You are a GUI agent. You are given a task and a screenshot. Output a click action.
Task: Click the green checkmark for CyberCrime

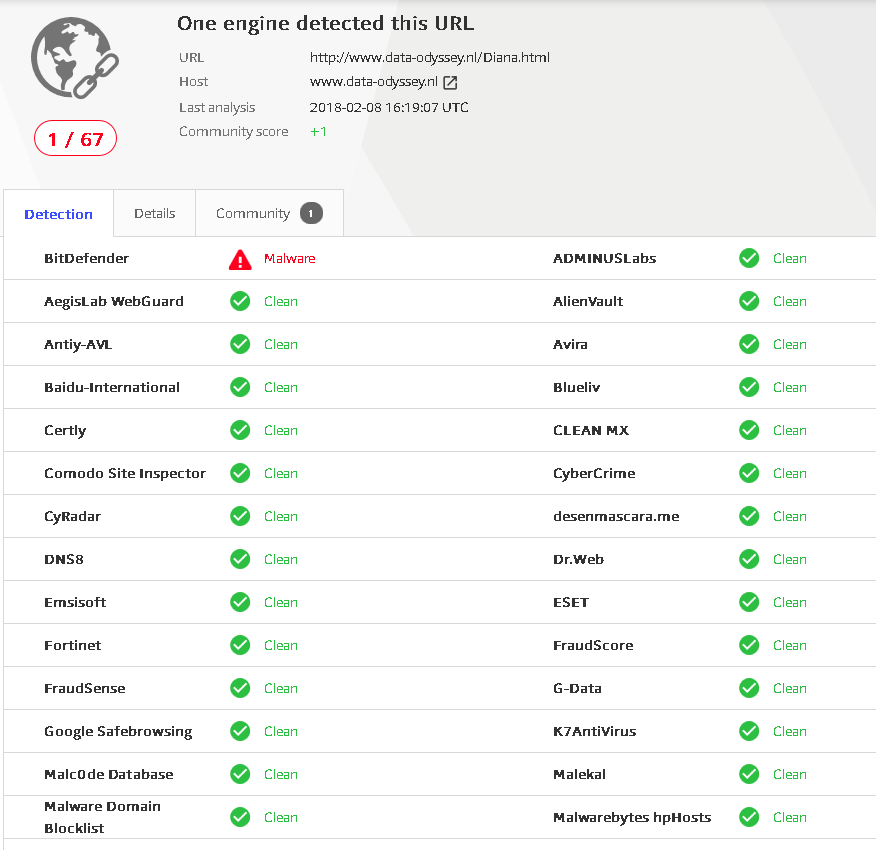coord(749,473)
